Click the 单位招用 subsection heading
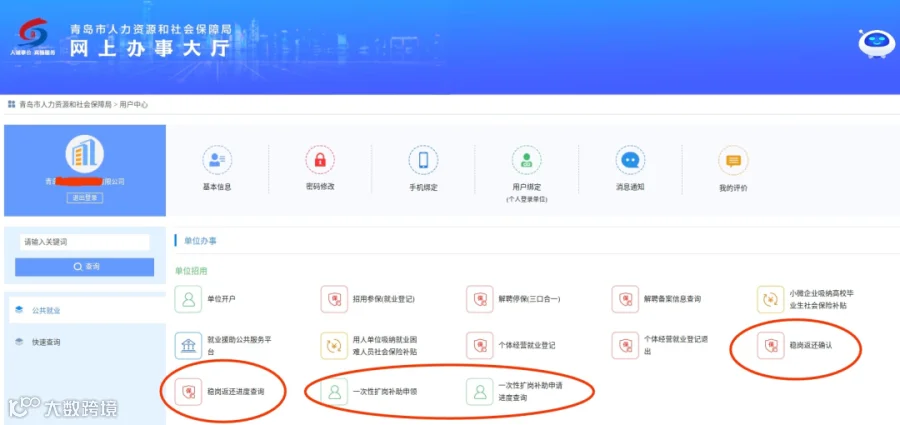The image size is (900, 425). point(191,271)
